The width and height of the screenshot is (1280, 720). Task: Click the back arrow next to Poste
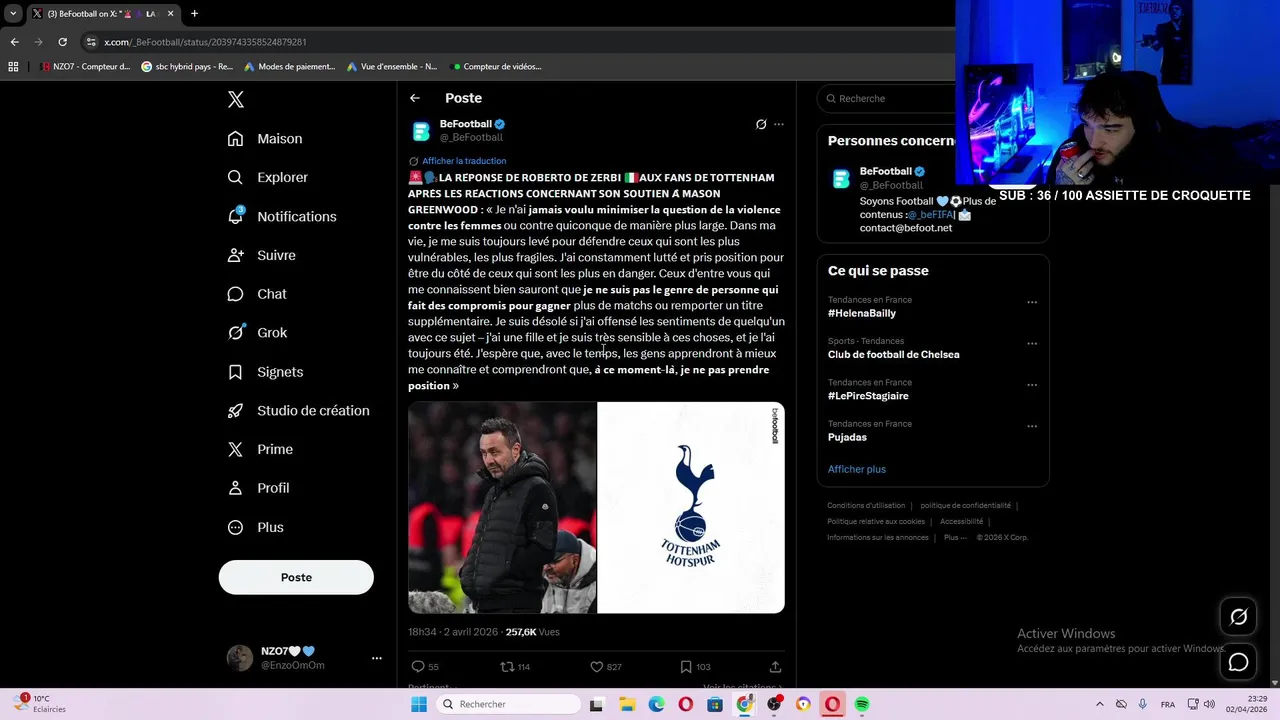(415, 98)
